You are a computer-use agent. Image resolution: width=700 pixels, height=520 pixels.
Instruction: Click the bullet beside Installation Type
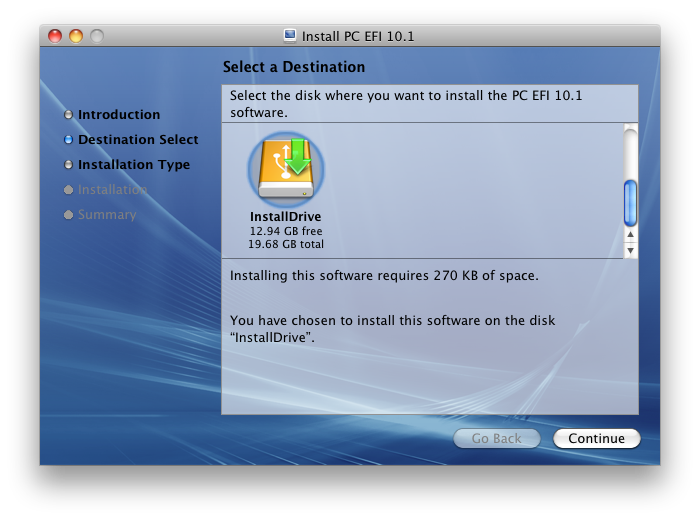click(x=68, y=165)
